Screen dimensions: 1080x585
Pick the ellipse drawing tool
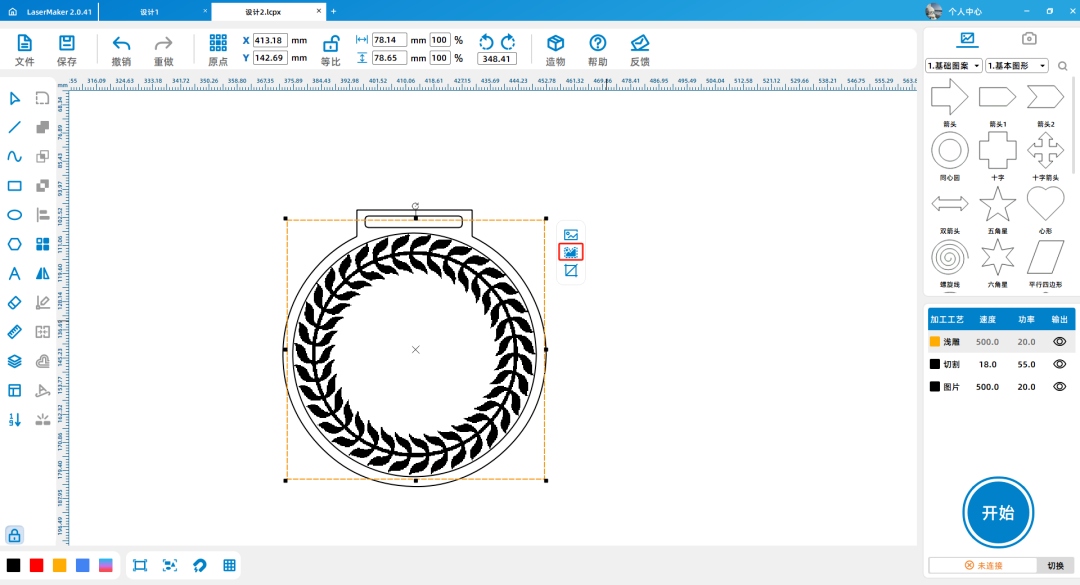point(15,214)
